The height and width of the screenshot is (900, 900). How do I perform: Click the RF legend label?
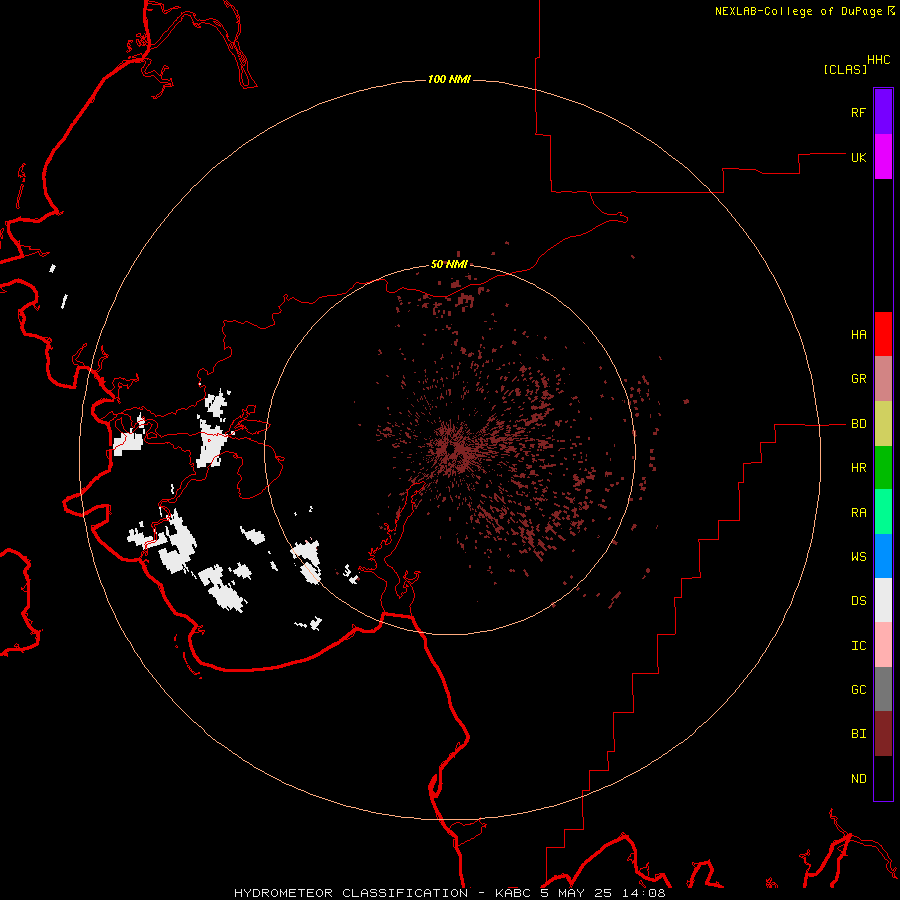tap(858, 112)
